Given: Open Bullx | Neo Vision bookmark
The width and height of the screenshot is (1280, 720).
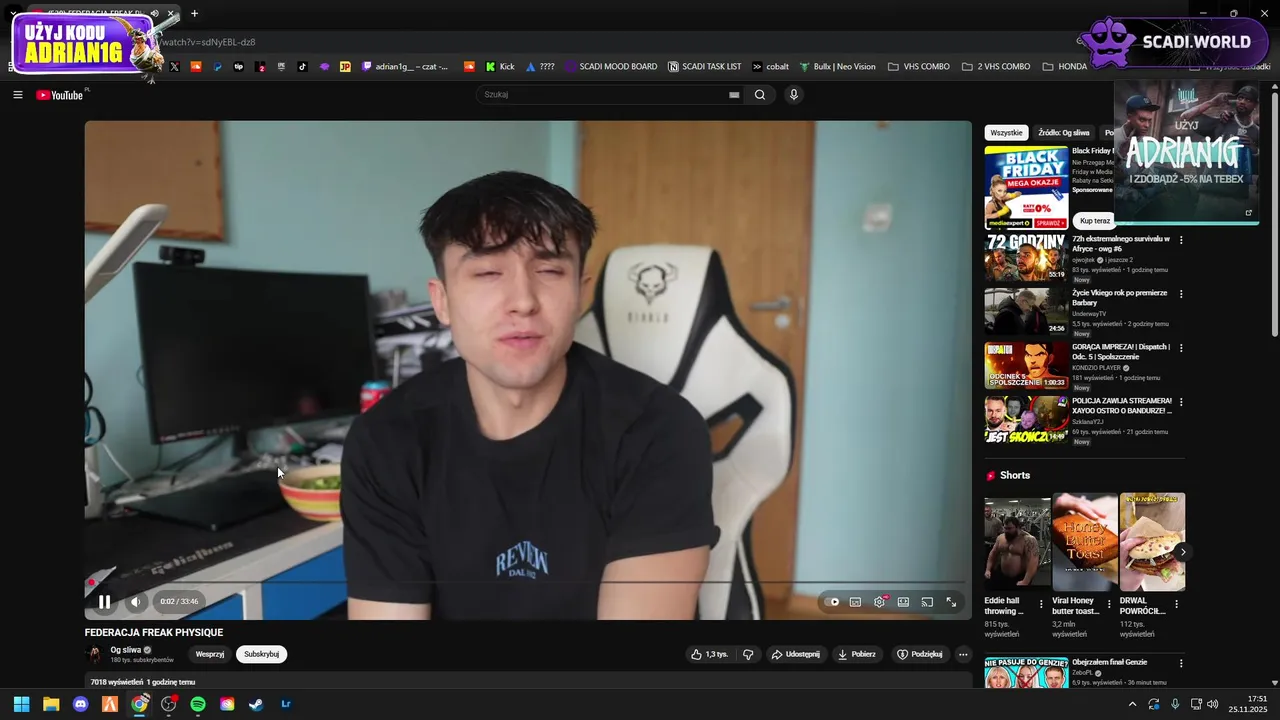Looking at the screenshot, I should pyautogui.click(x=837, y=67).
